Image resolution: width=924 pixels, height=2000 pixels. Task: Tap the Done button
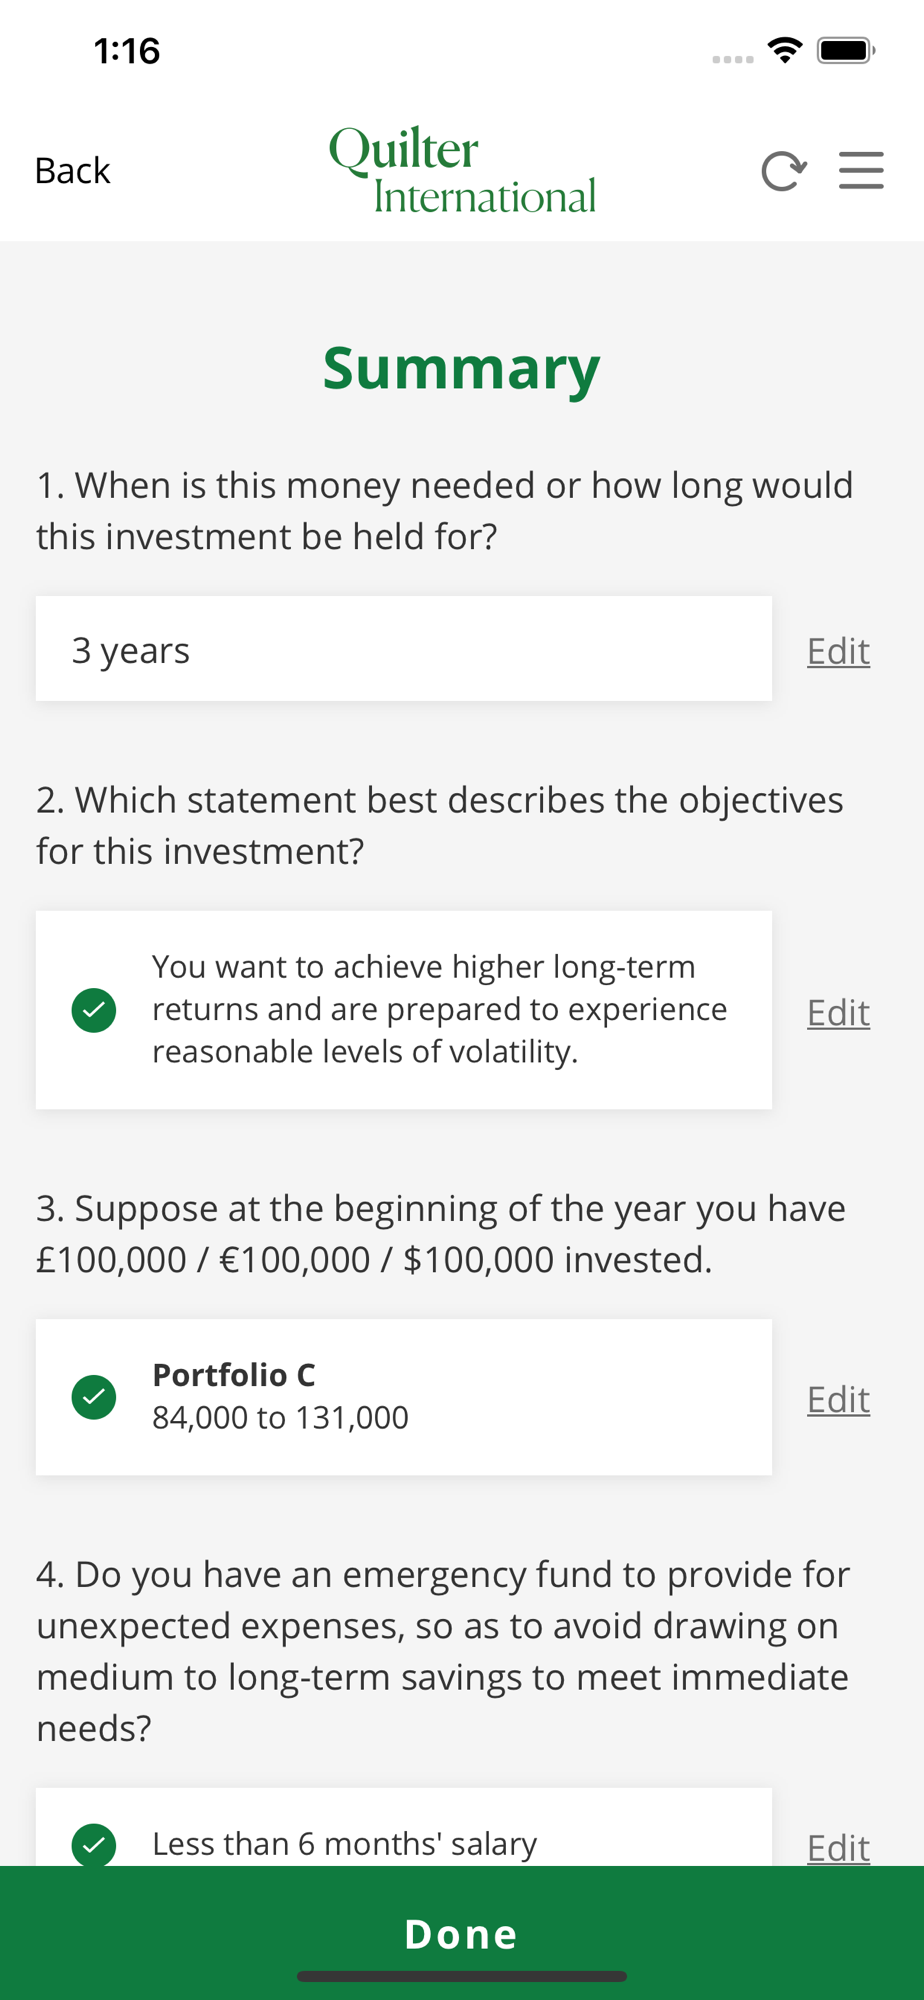(x=462, y=1933)
